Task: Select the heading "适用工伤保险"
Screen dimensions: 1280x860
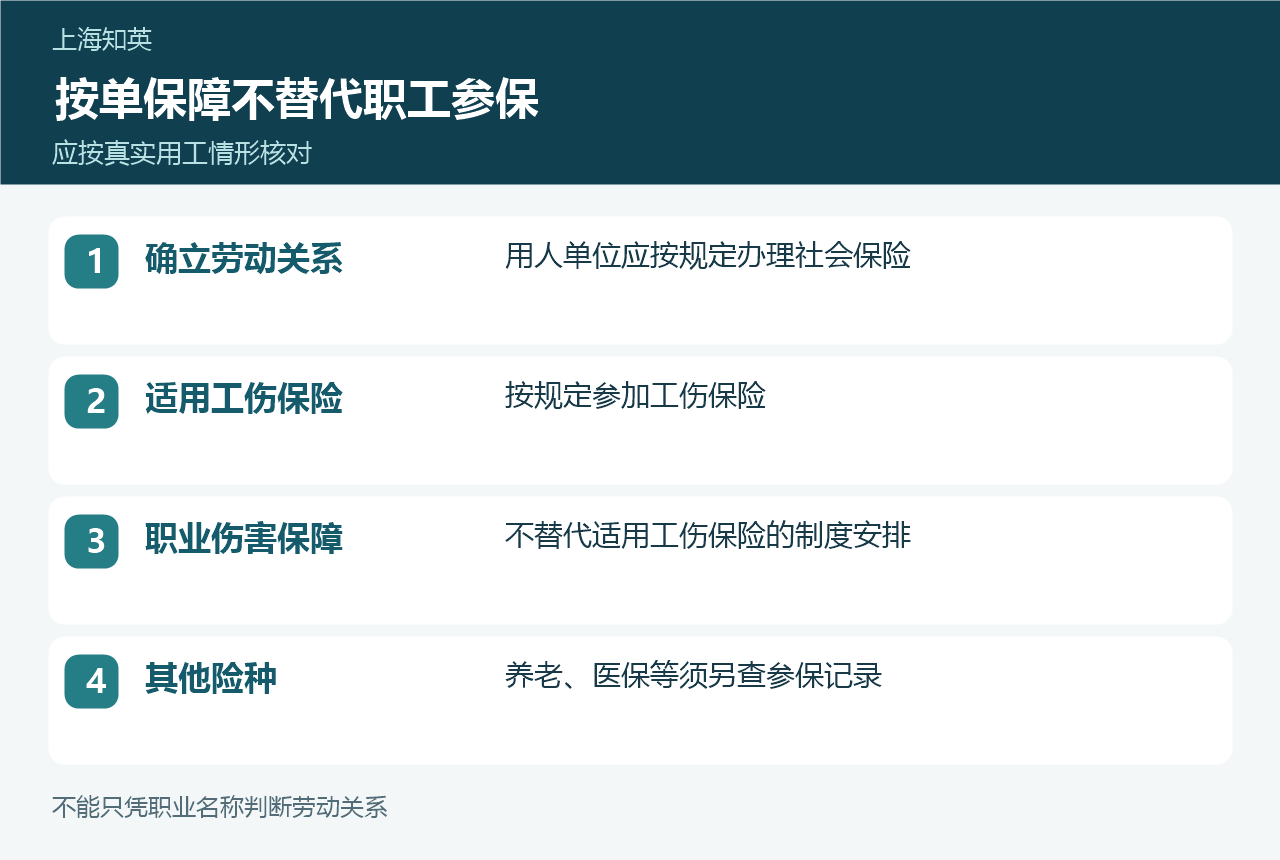Action: point(244,399)
